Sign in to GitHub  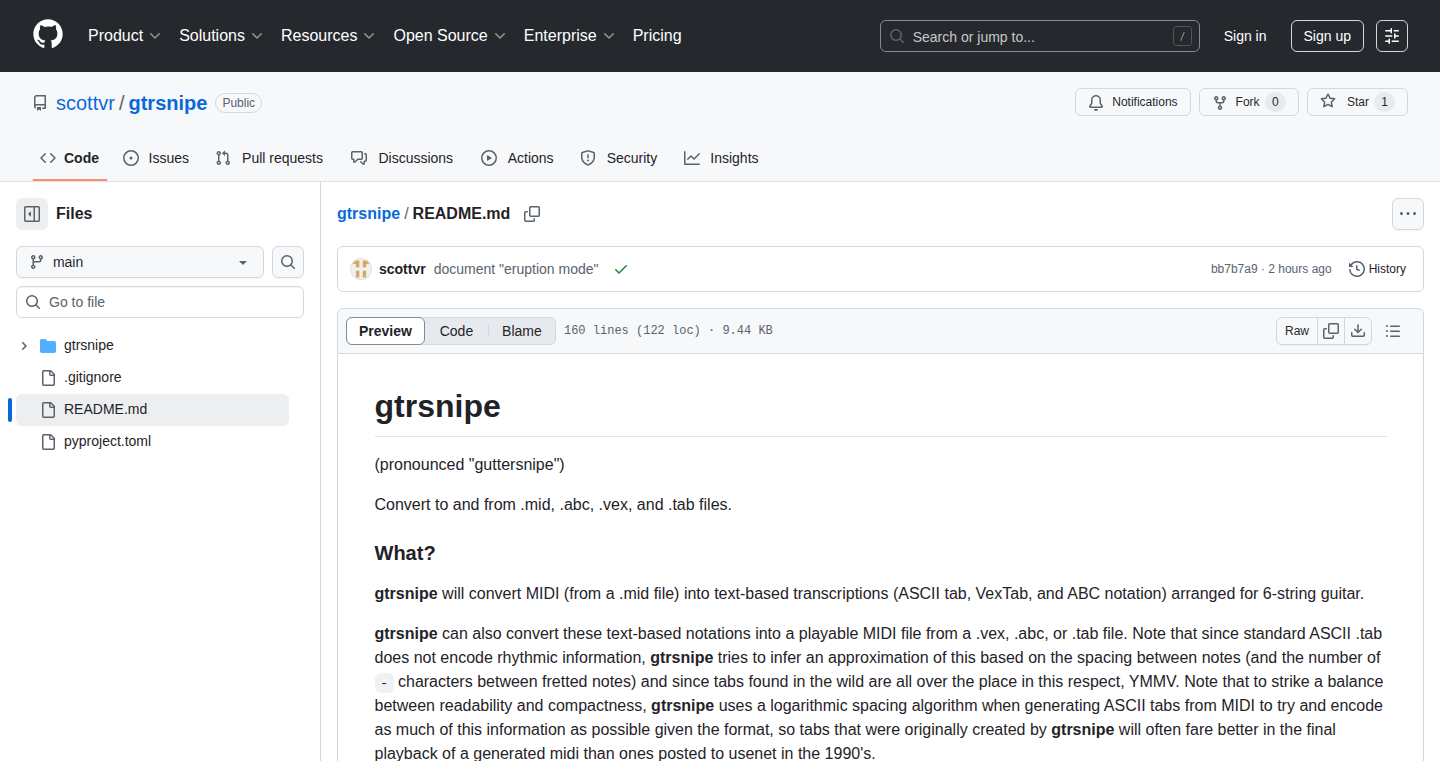(x=1245, y=36)
